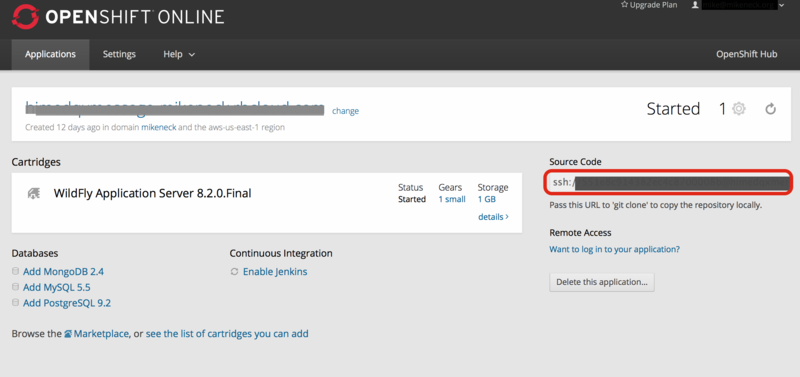Click the gear count number 1
800x377 pixels.
(722, 109)
